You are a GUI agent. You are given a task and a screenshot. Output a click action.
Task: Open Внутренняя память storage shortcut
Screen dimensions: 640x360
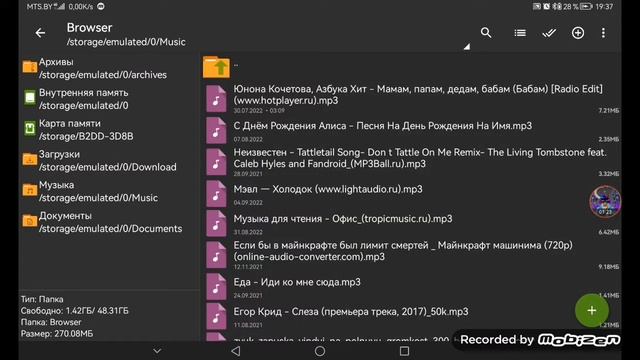click(109, 99)
